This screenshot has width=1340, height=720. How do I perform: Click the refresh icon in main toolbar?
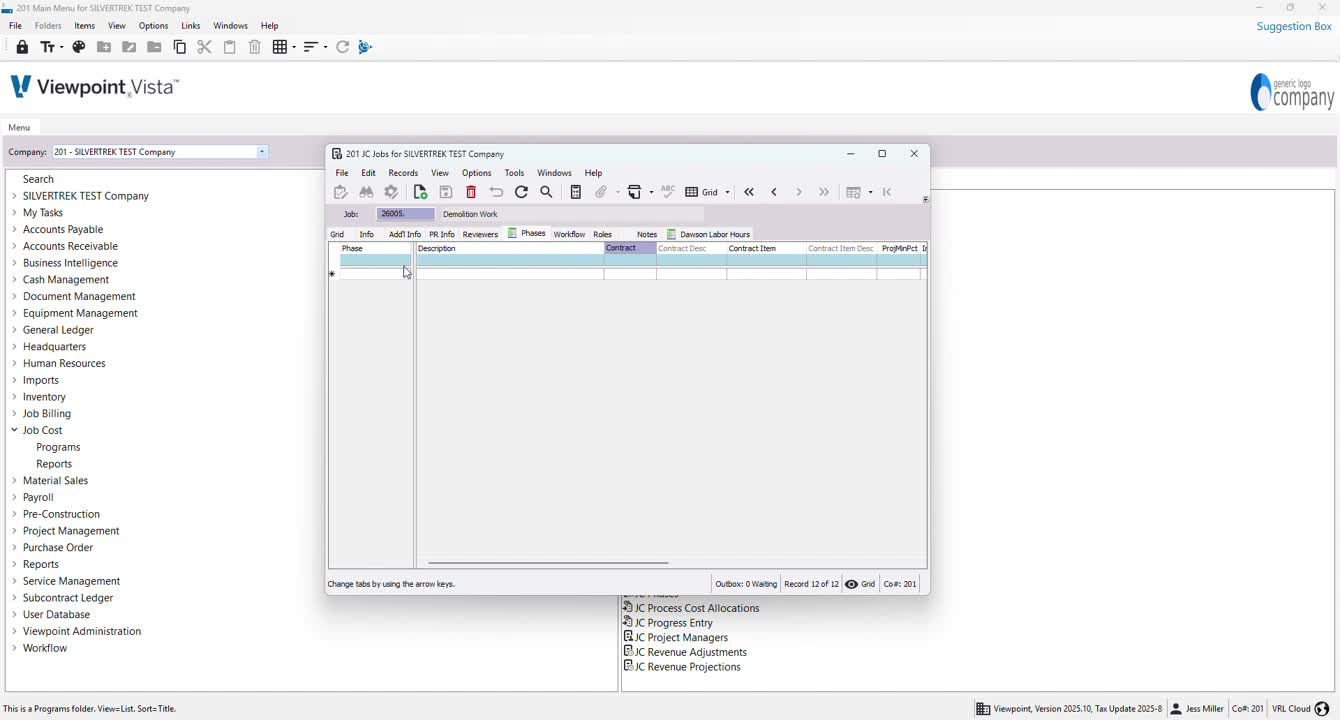click(x=343, y=47)
